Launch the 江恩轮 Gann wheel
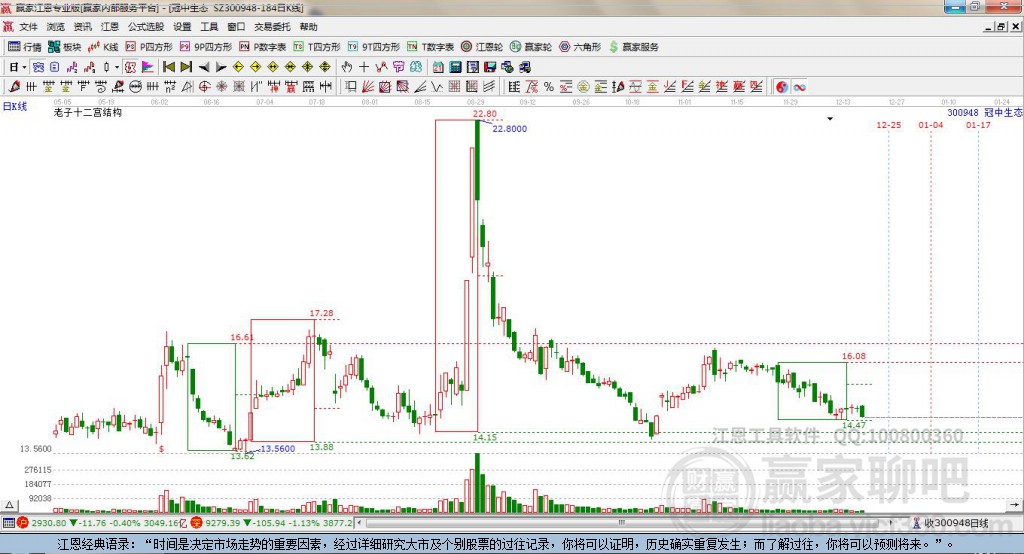Viewport: 1024px width, 554px height. [x=482, y=47]
